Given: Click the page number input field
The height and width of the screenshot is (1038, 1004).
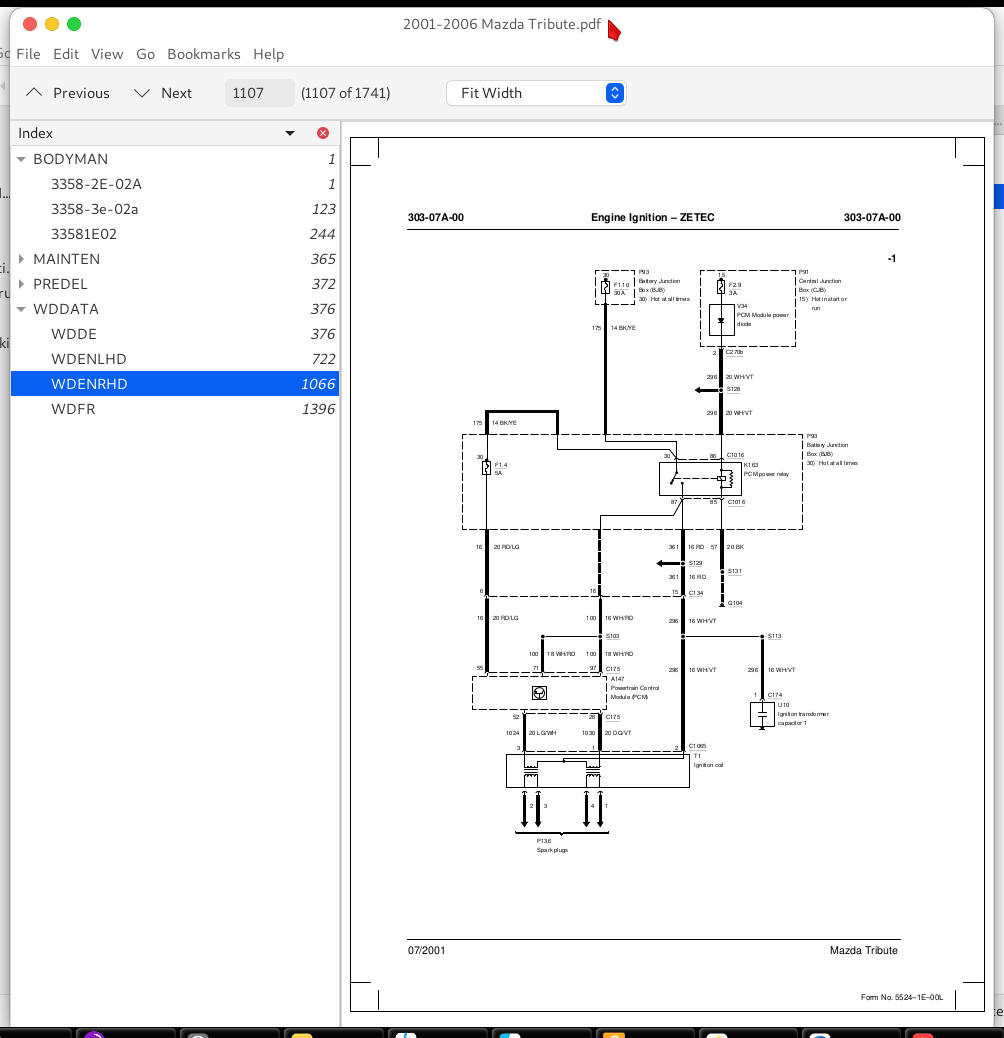Looking at the screenshot, I should (x=259, y=93).
